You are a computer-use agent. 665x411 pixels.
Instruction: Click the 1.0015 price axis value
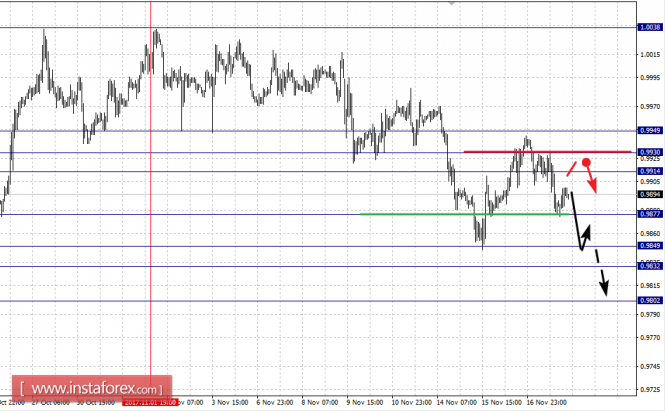(650, 54)
